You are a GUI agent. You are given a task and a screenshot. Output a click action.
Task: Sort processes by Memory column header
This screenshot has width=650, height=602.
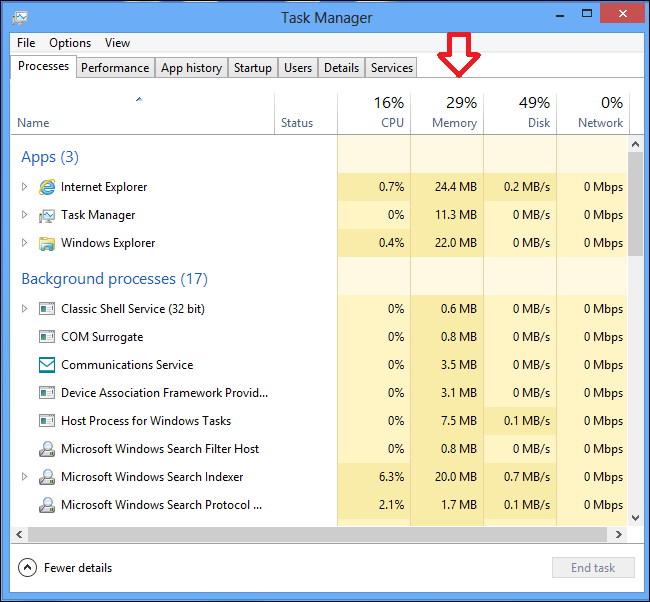pos(454,112)
